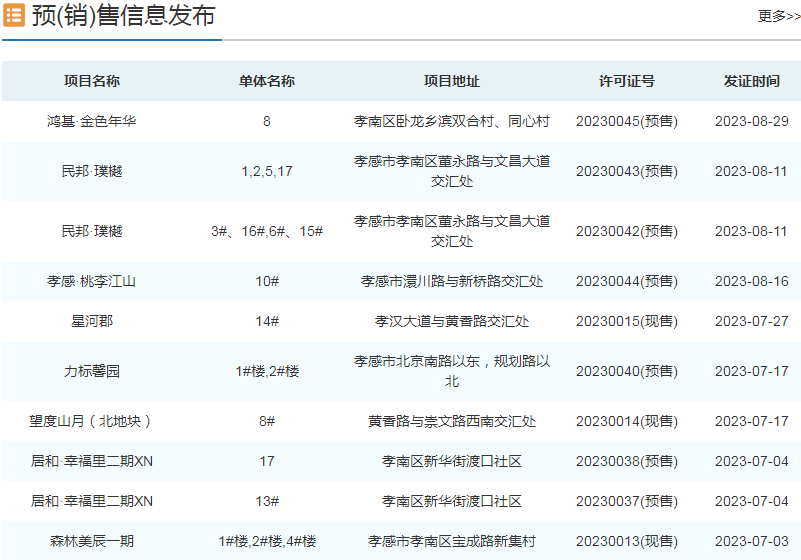The width and height of the screenshot is (801, 560).
Task: Click the issue date 2023-08-29
Action: 752,121
